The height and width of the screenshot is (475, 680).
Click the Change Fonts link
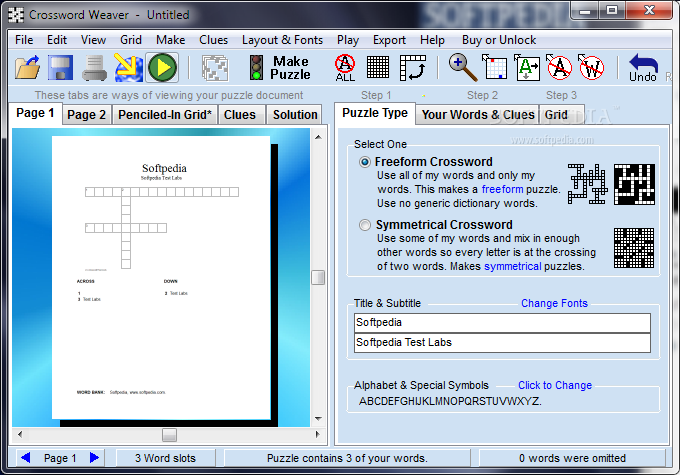(554, 303)
